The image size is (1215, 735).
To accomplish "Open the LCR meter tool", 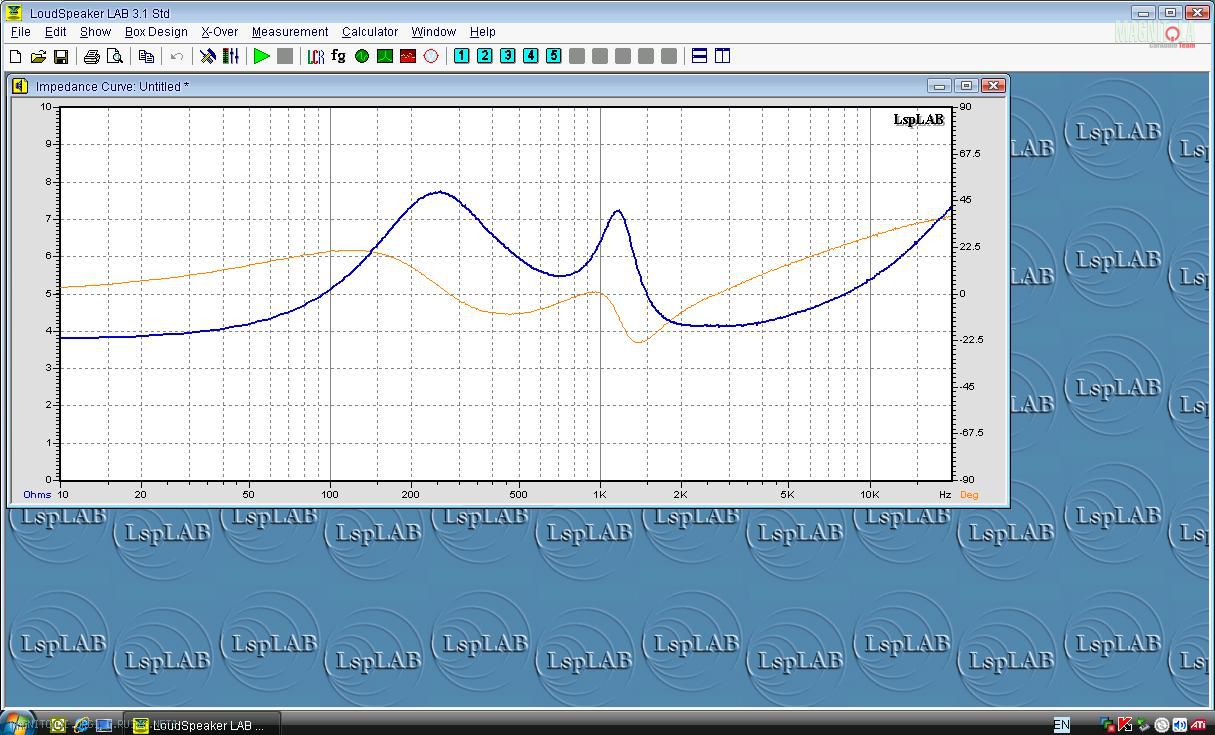I will pyautogui.click(x=316, y=57).
